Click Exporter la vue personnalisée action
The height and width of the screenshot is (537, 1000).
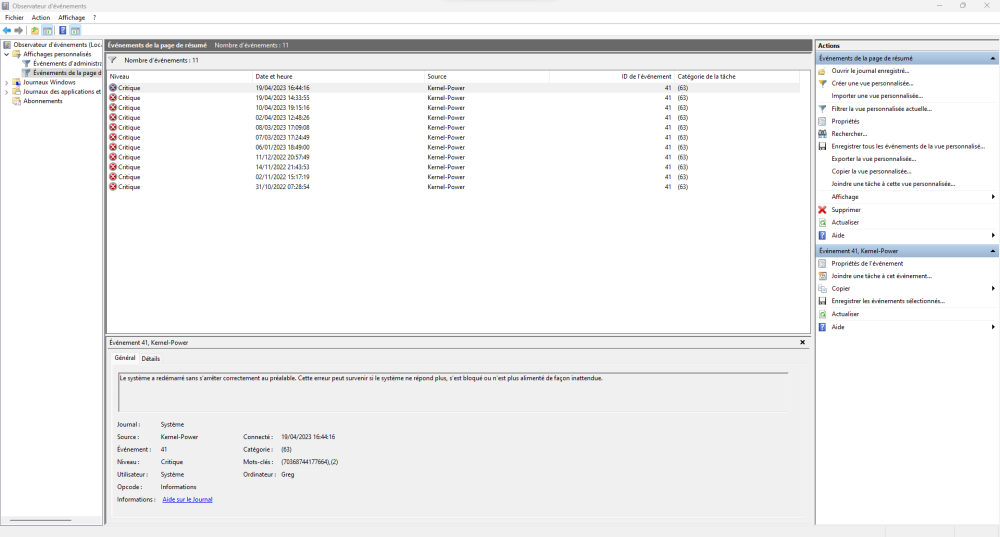pos(874,159)
